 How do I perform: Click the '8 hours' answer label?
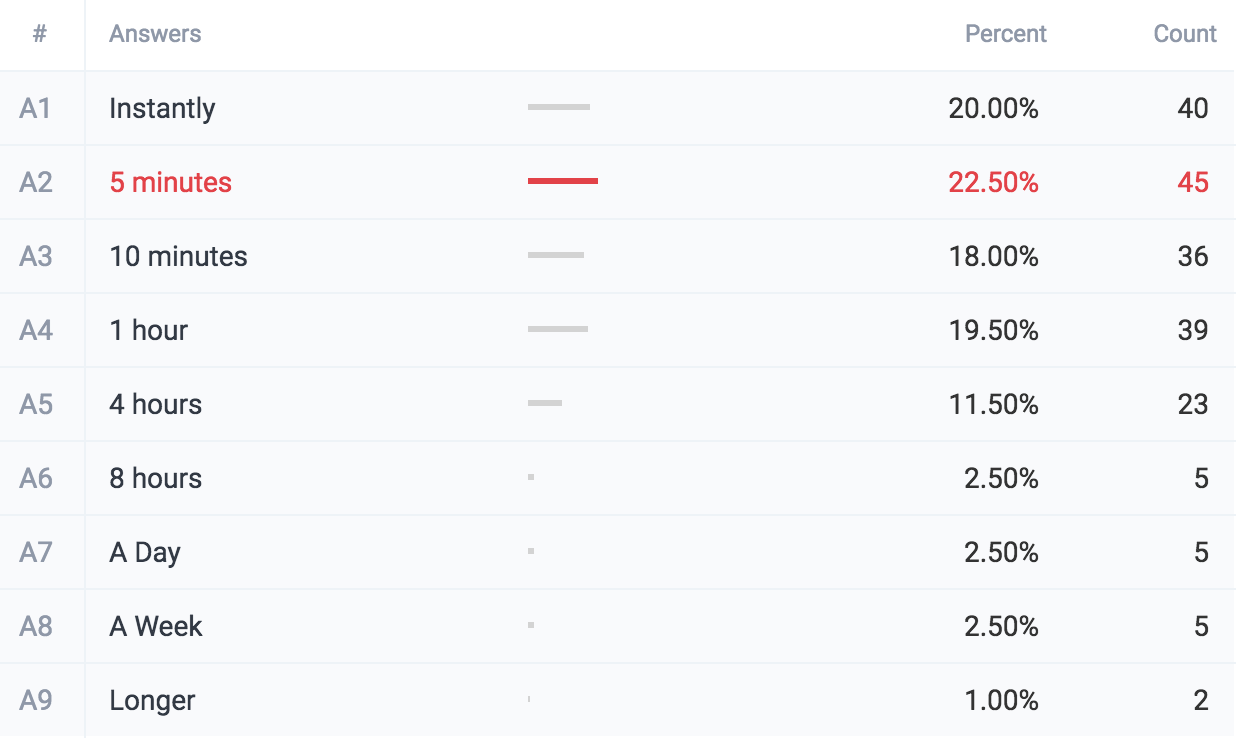click(x=155, y=478)
